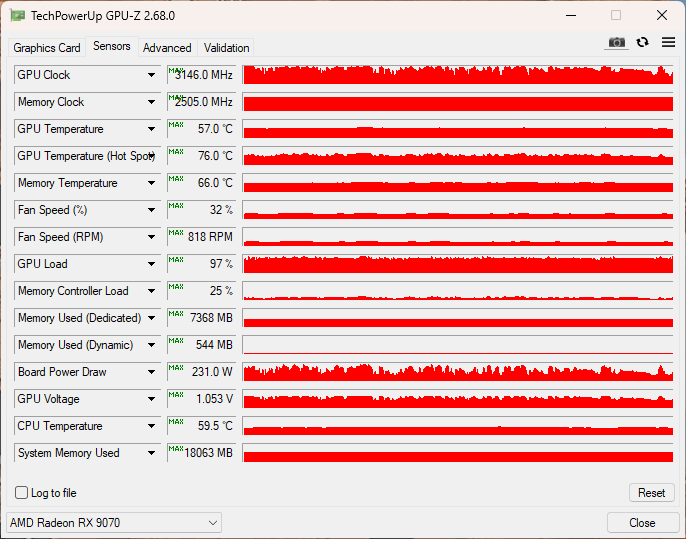Viewport: 686px width, 539px height.
Task: Enable the Log to file checkbox
Action: (21, 493)
